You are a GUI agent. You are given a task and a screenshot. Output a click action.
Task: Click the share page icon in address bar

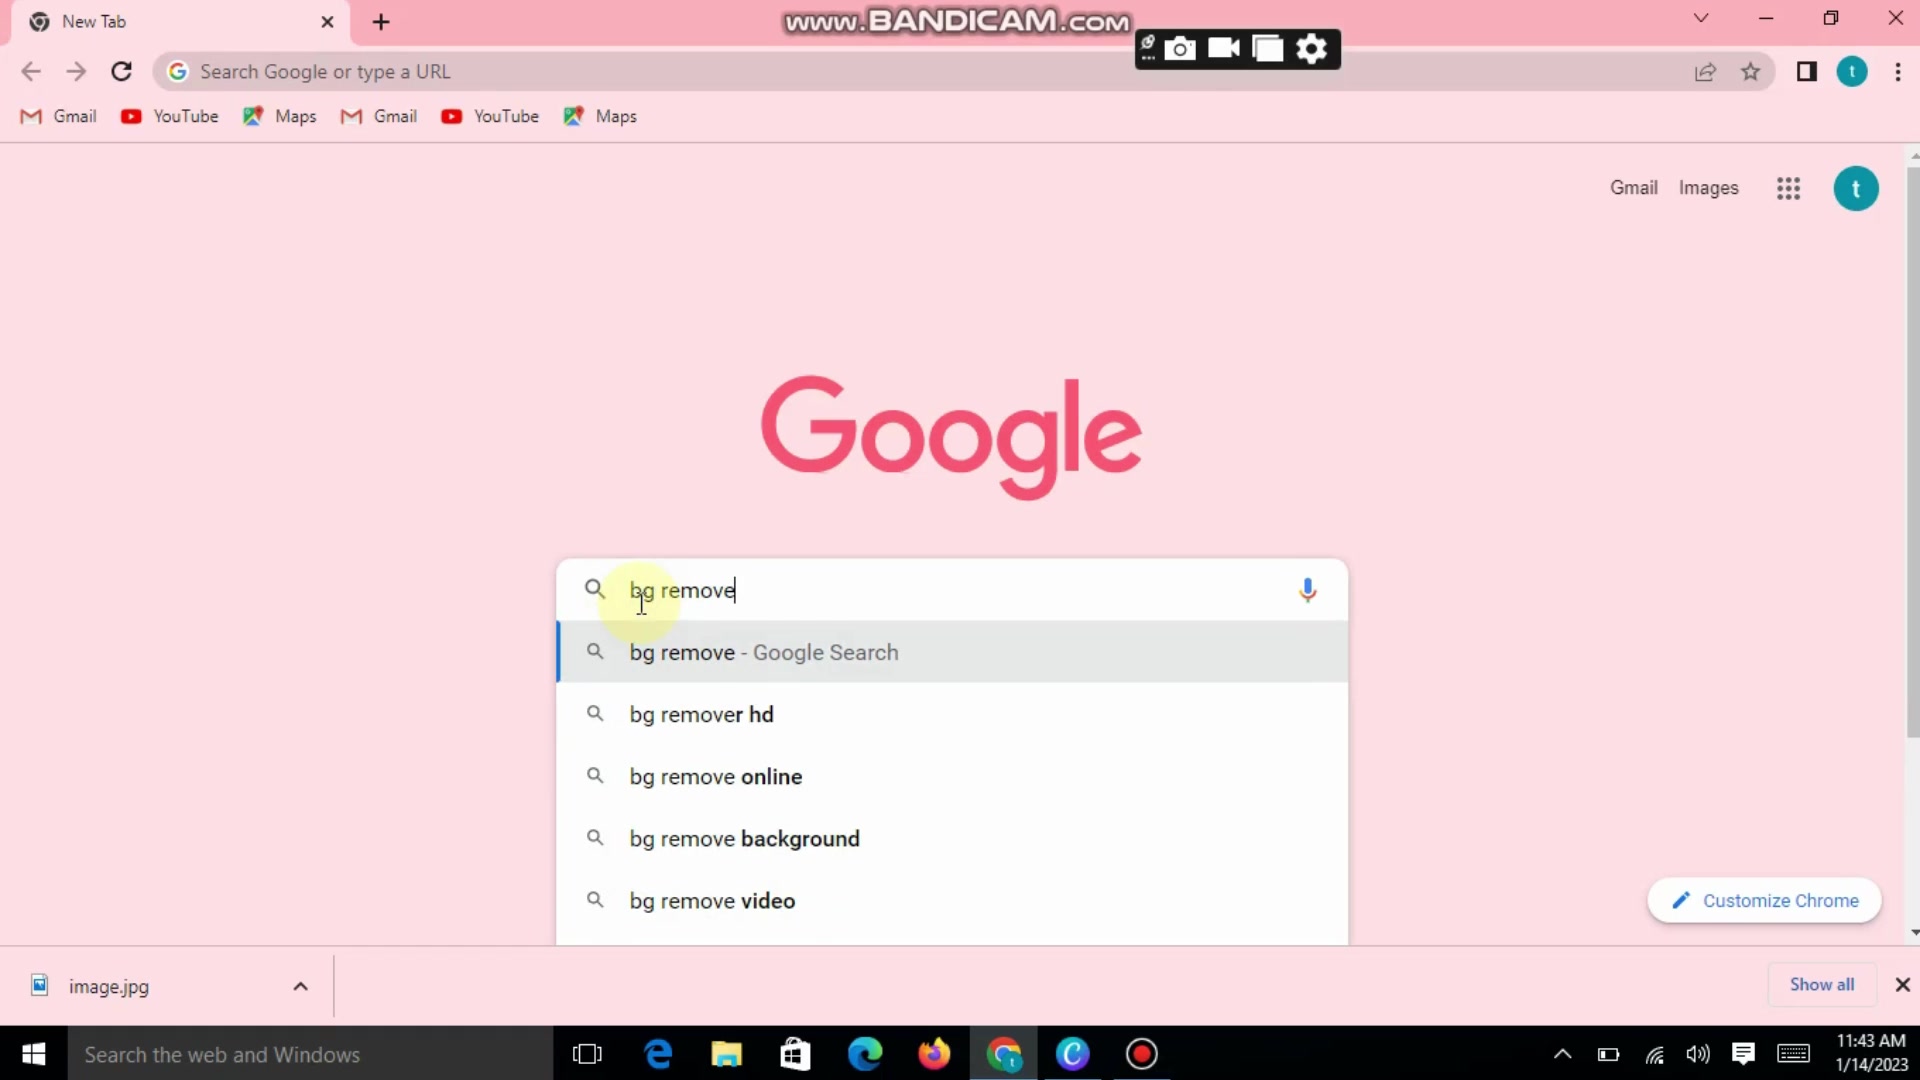pyautogui.click(x=1705, y=72)
